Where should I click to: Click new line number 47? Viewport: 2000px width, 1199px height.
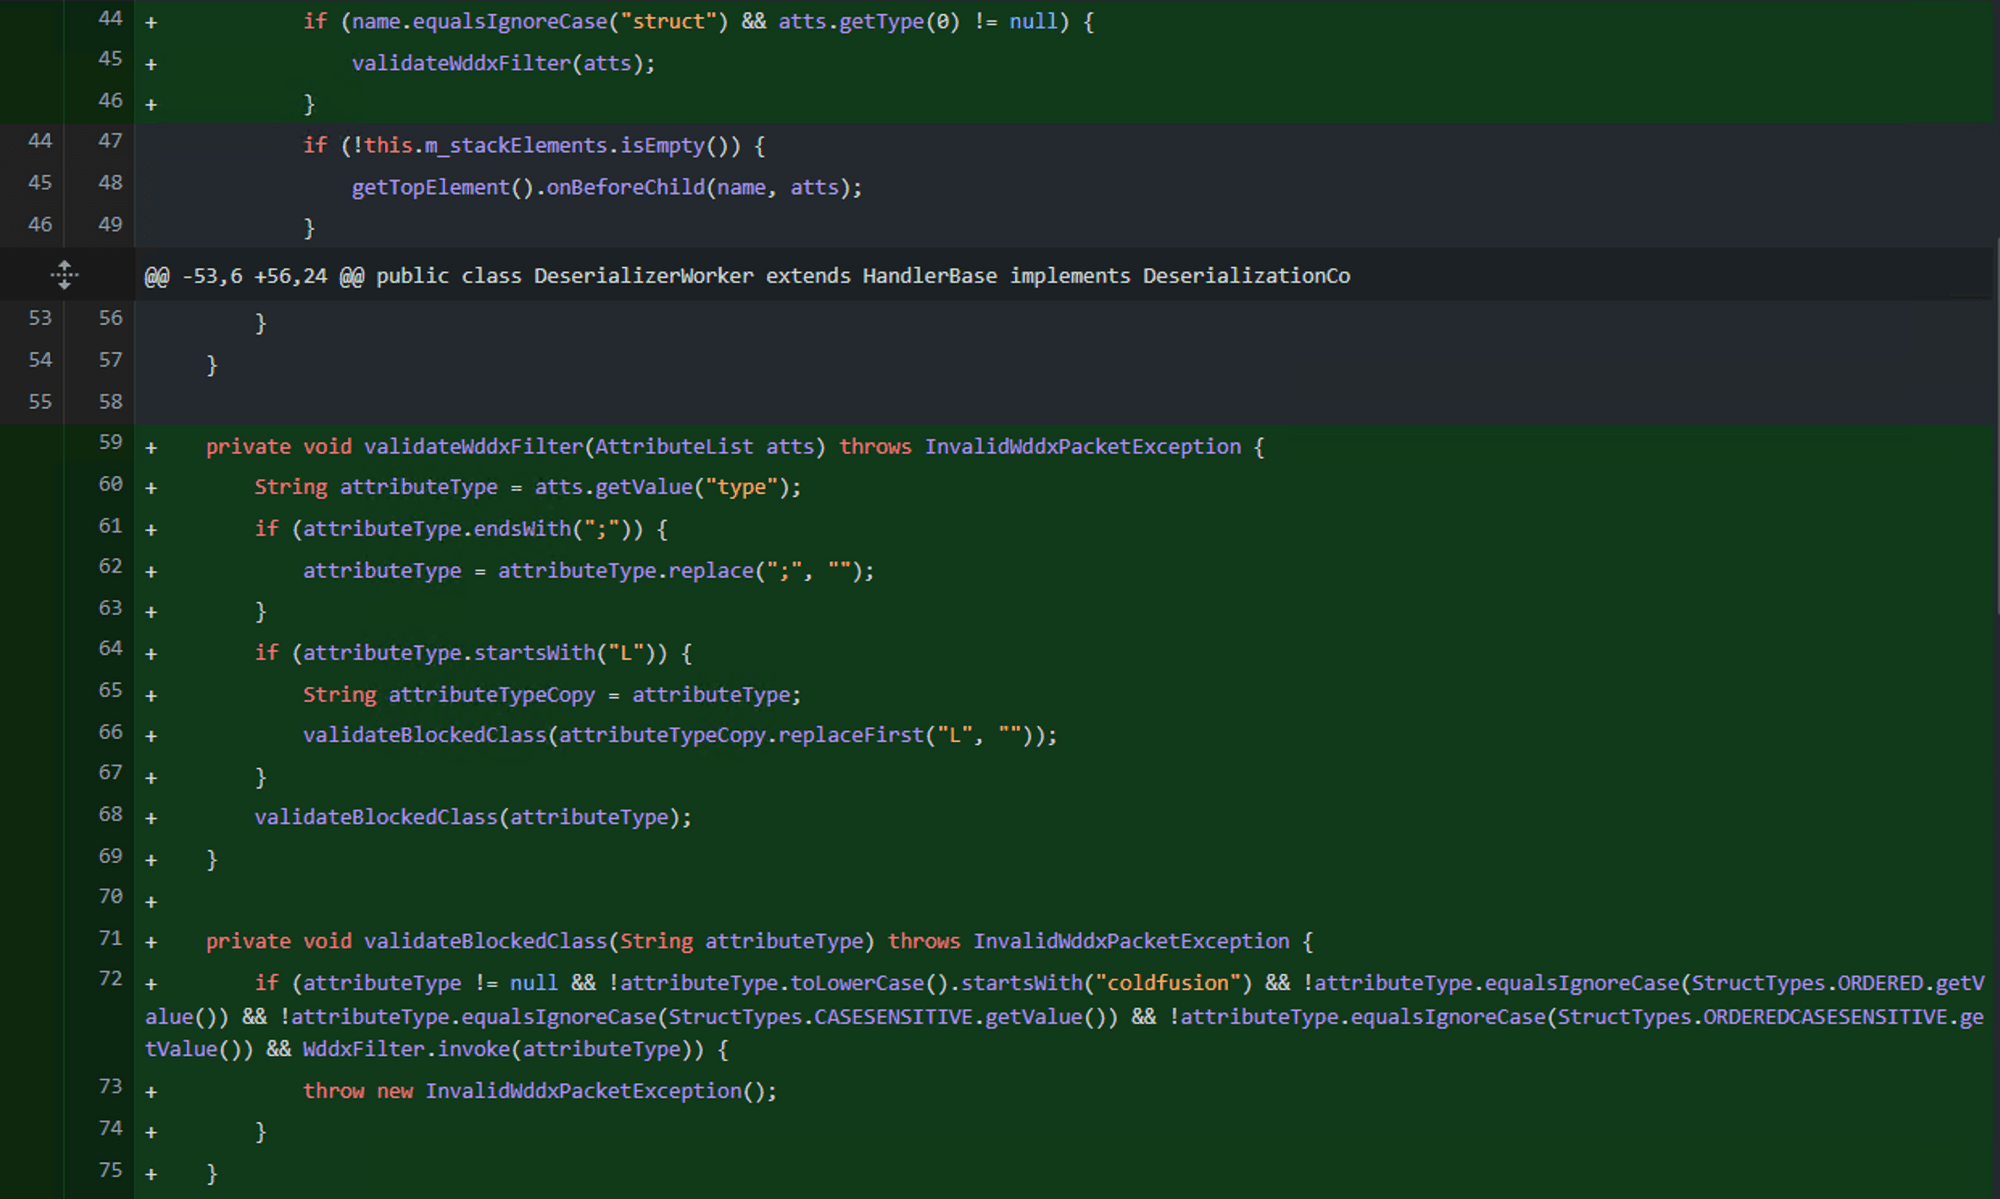coord(110,141)
